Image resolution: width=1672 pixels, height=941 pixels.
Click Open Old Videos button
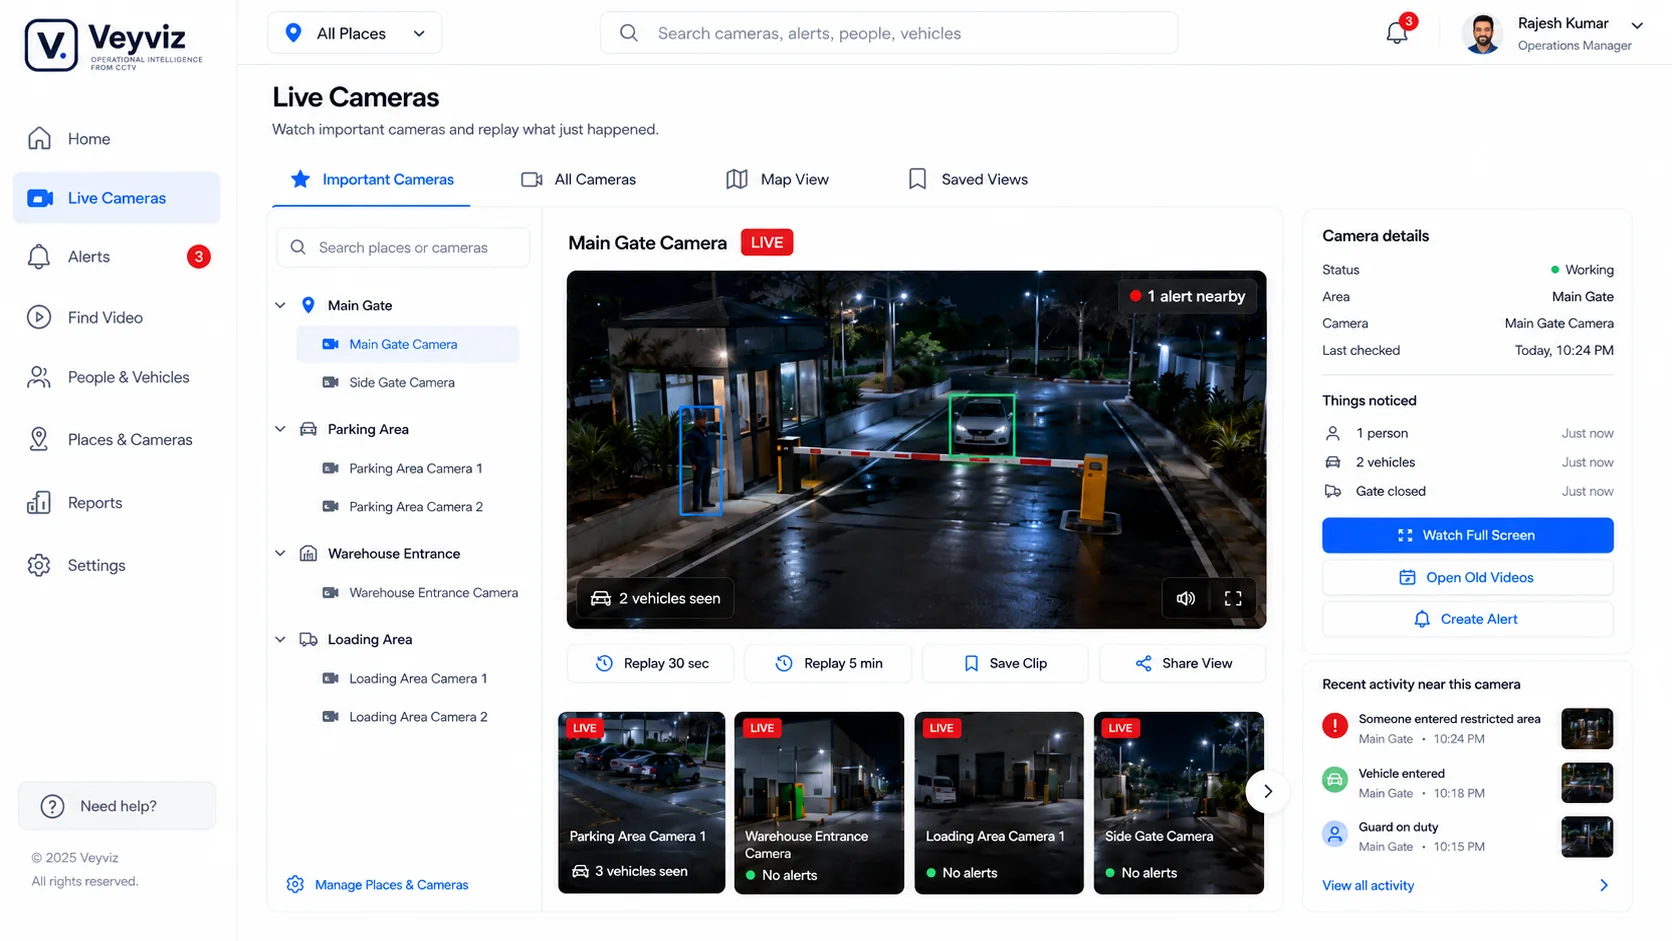tap(1467, 577)
